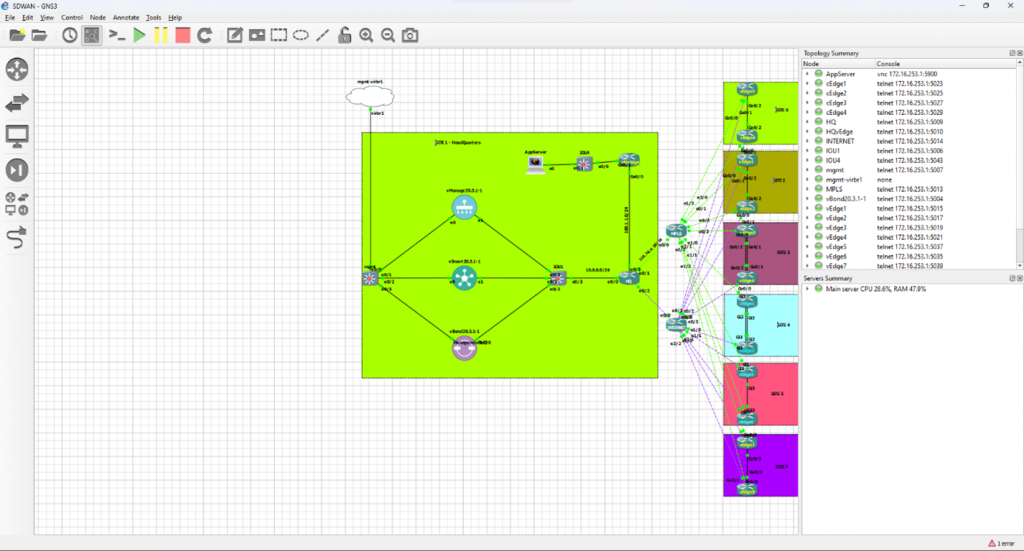Browse switches in the device sidebar
The image size is (1024, 551).
(x=17, y=102)
